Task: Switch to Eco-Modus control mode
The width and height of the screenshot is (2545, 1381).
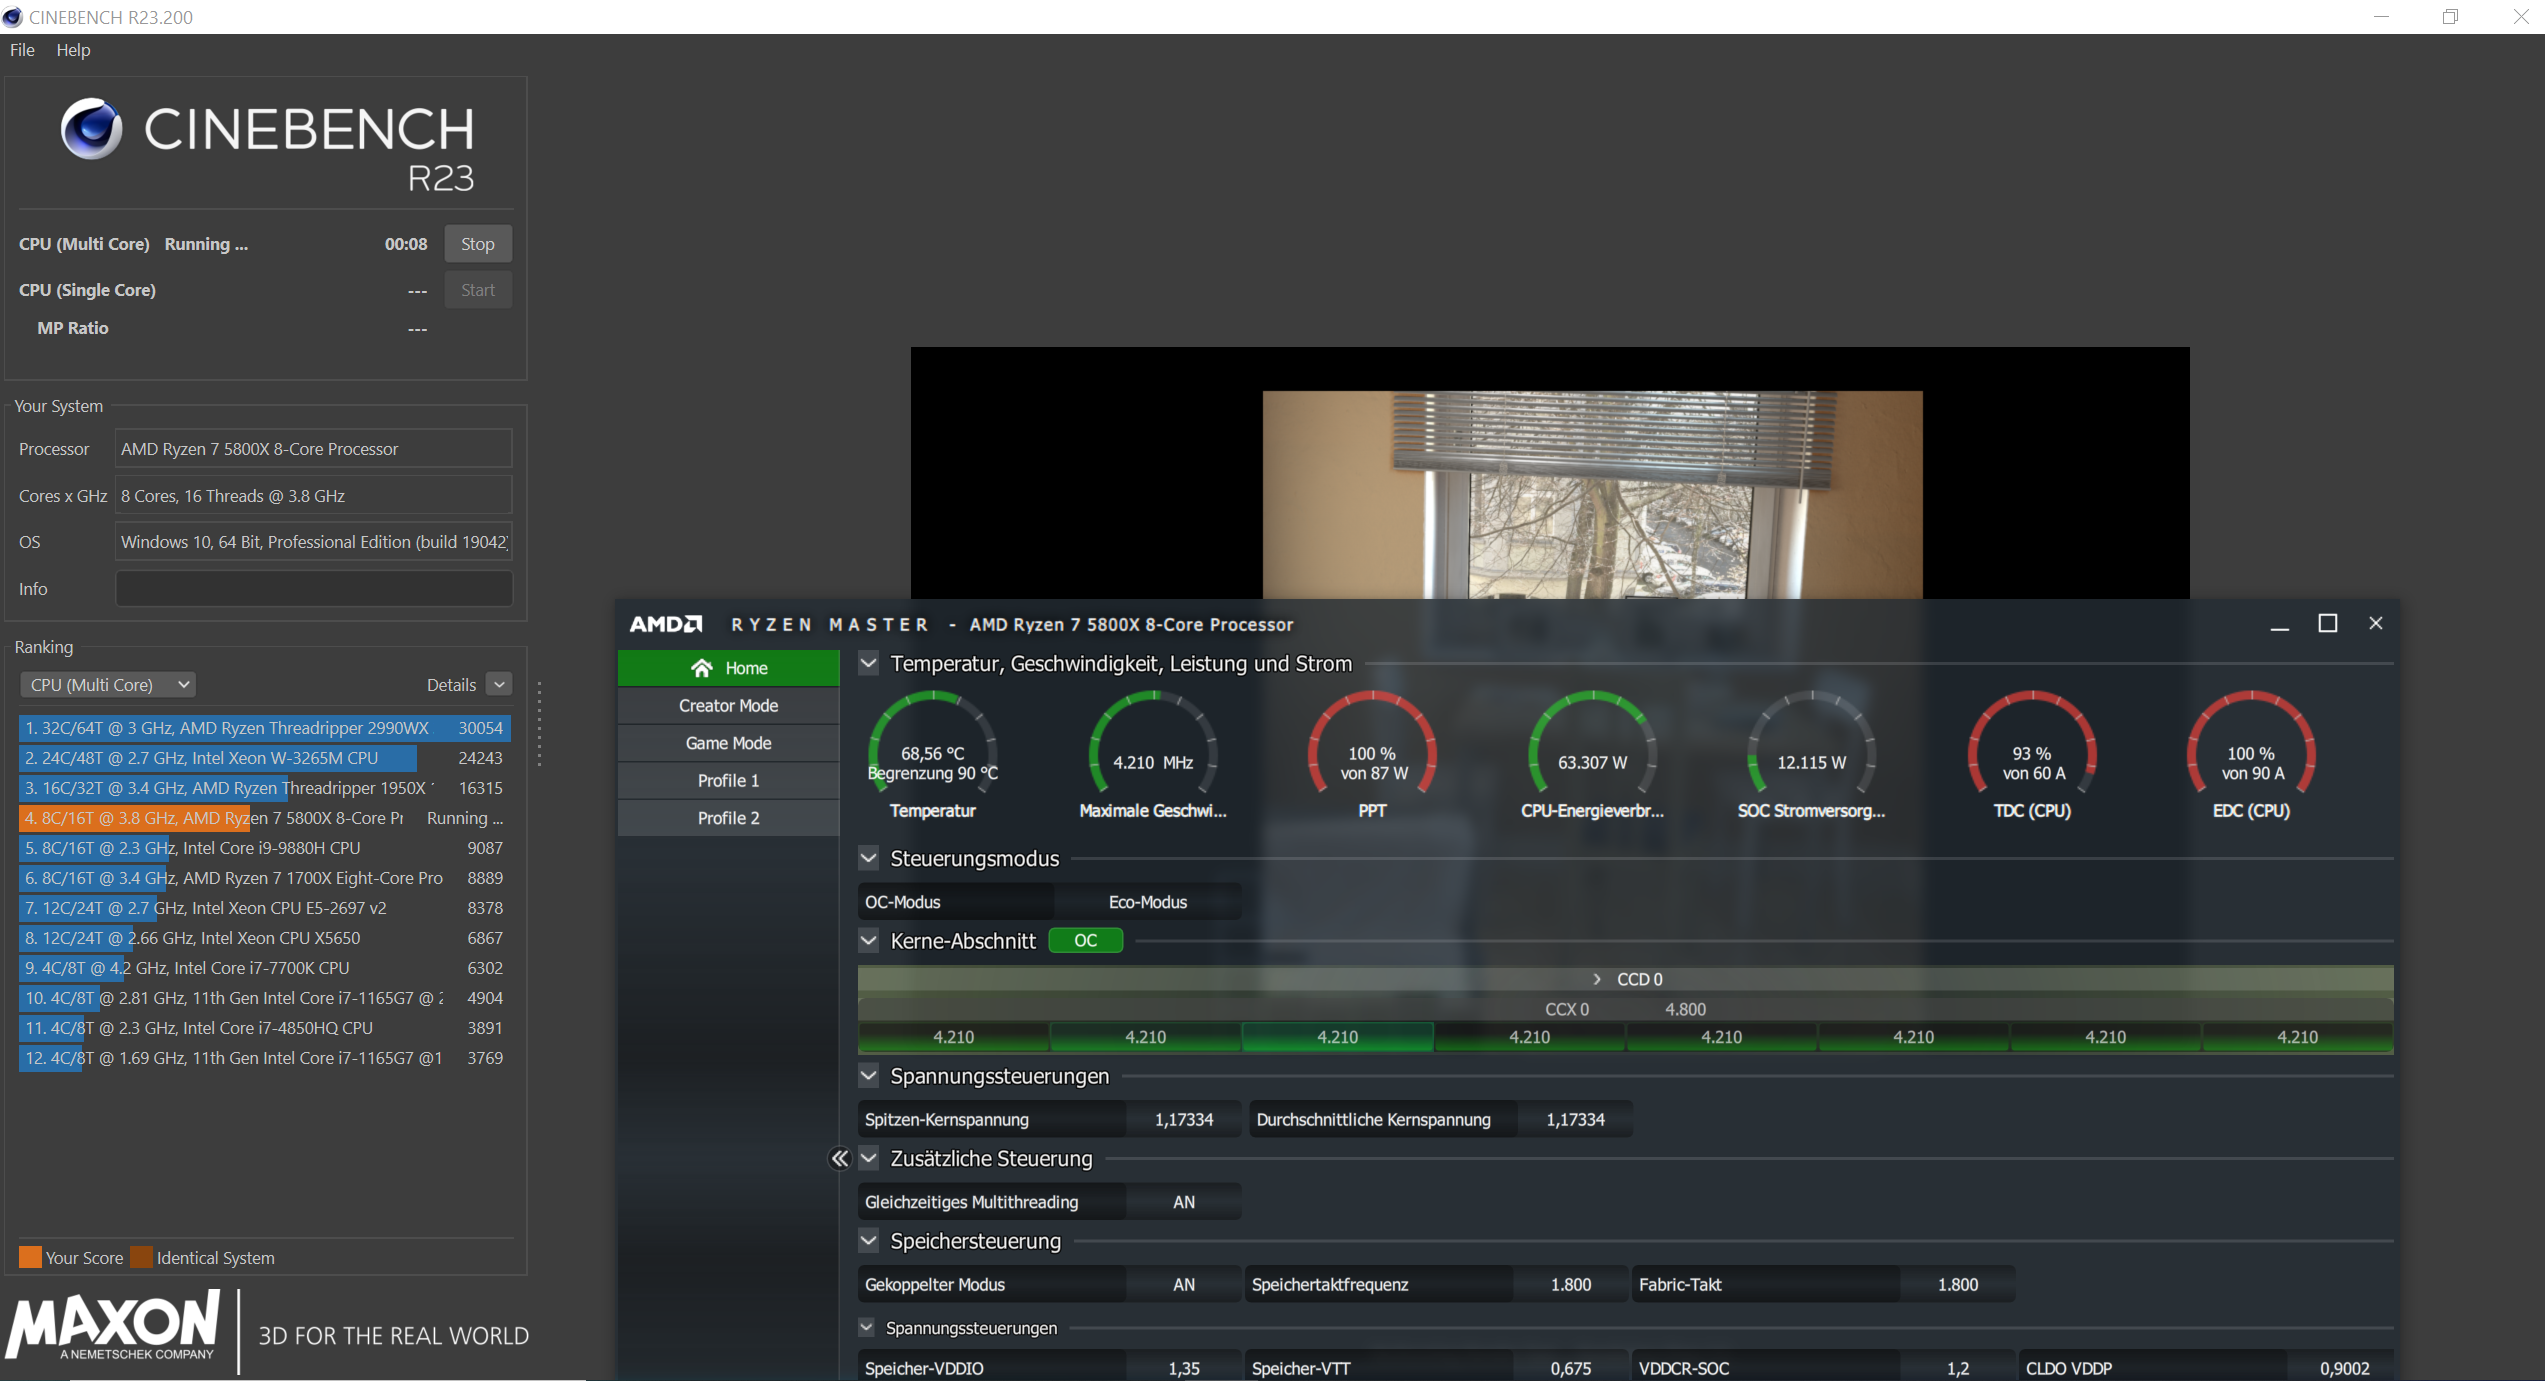Action: coord(1147,902)
